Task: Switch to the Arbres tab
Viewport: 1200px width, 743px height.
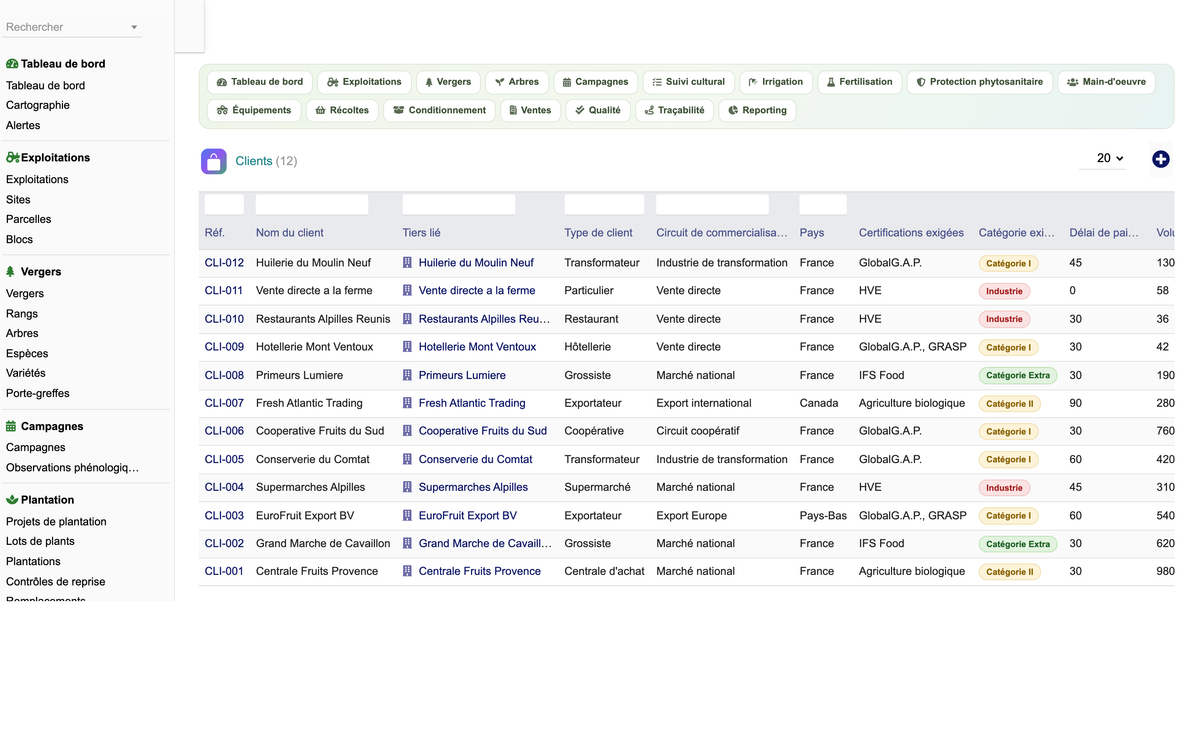Action: point(517,82)
